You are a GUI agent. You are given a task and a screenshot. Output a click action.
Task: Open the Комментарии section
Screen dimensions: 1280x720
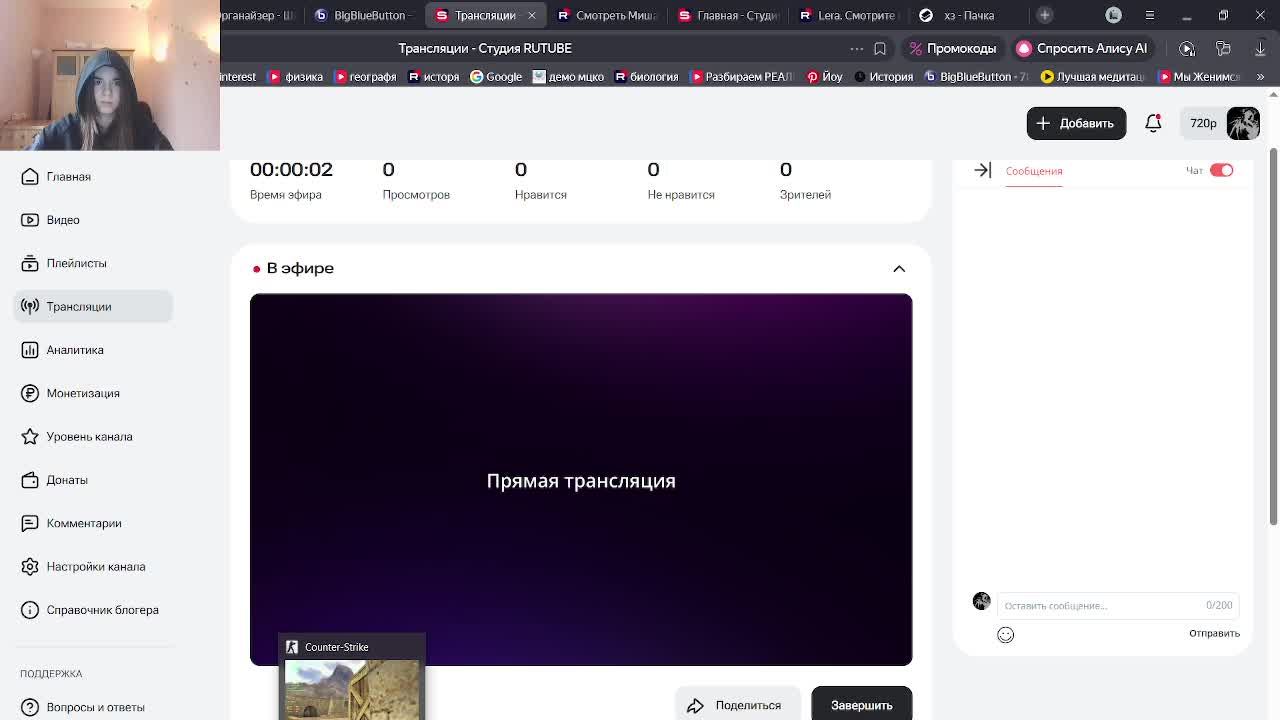[x=71, y=523]
